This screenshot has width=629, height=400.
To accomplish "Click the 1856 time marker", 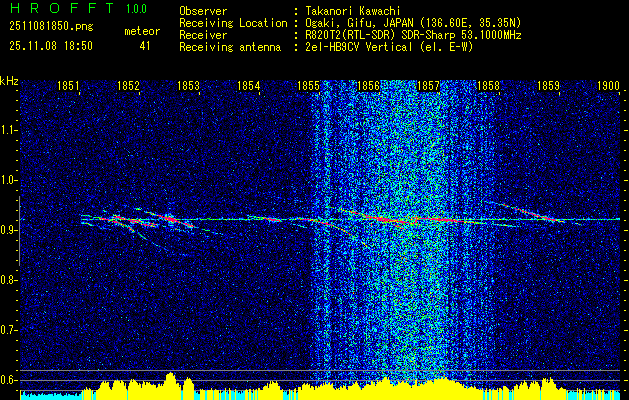I will (368, 85).
